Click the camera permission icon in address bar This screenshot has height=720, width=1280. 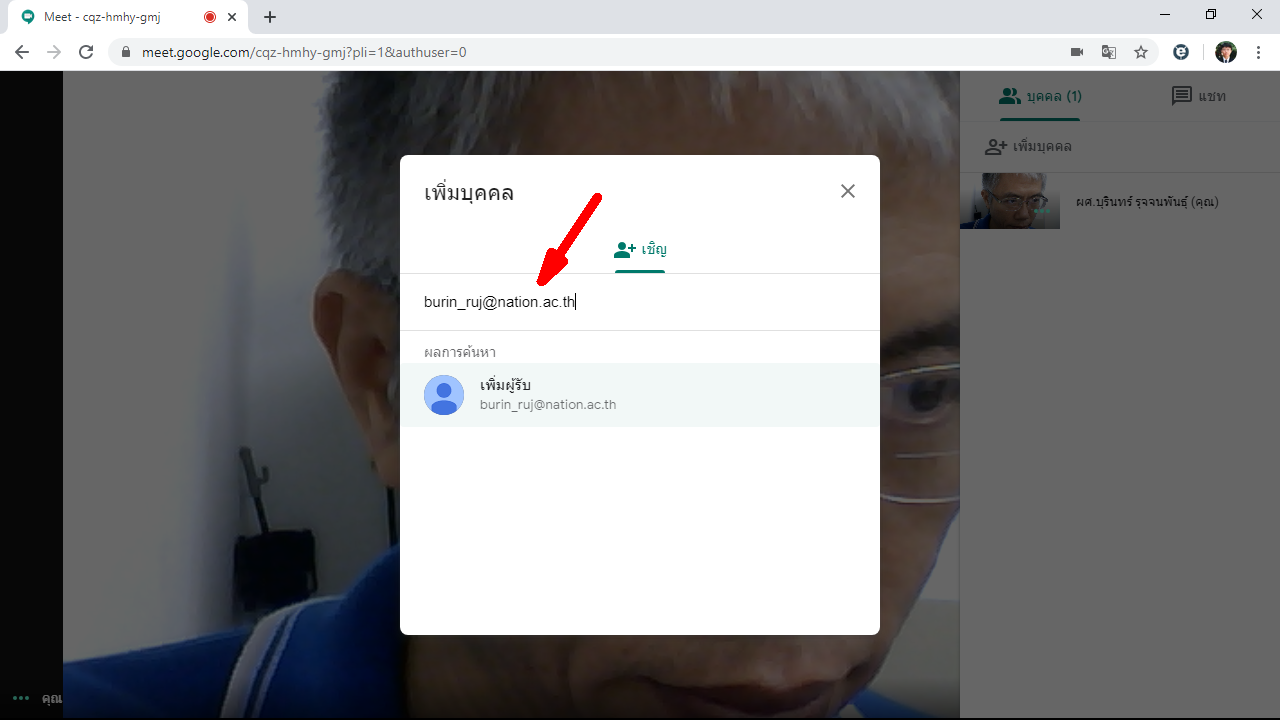point(1077,52)
